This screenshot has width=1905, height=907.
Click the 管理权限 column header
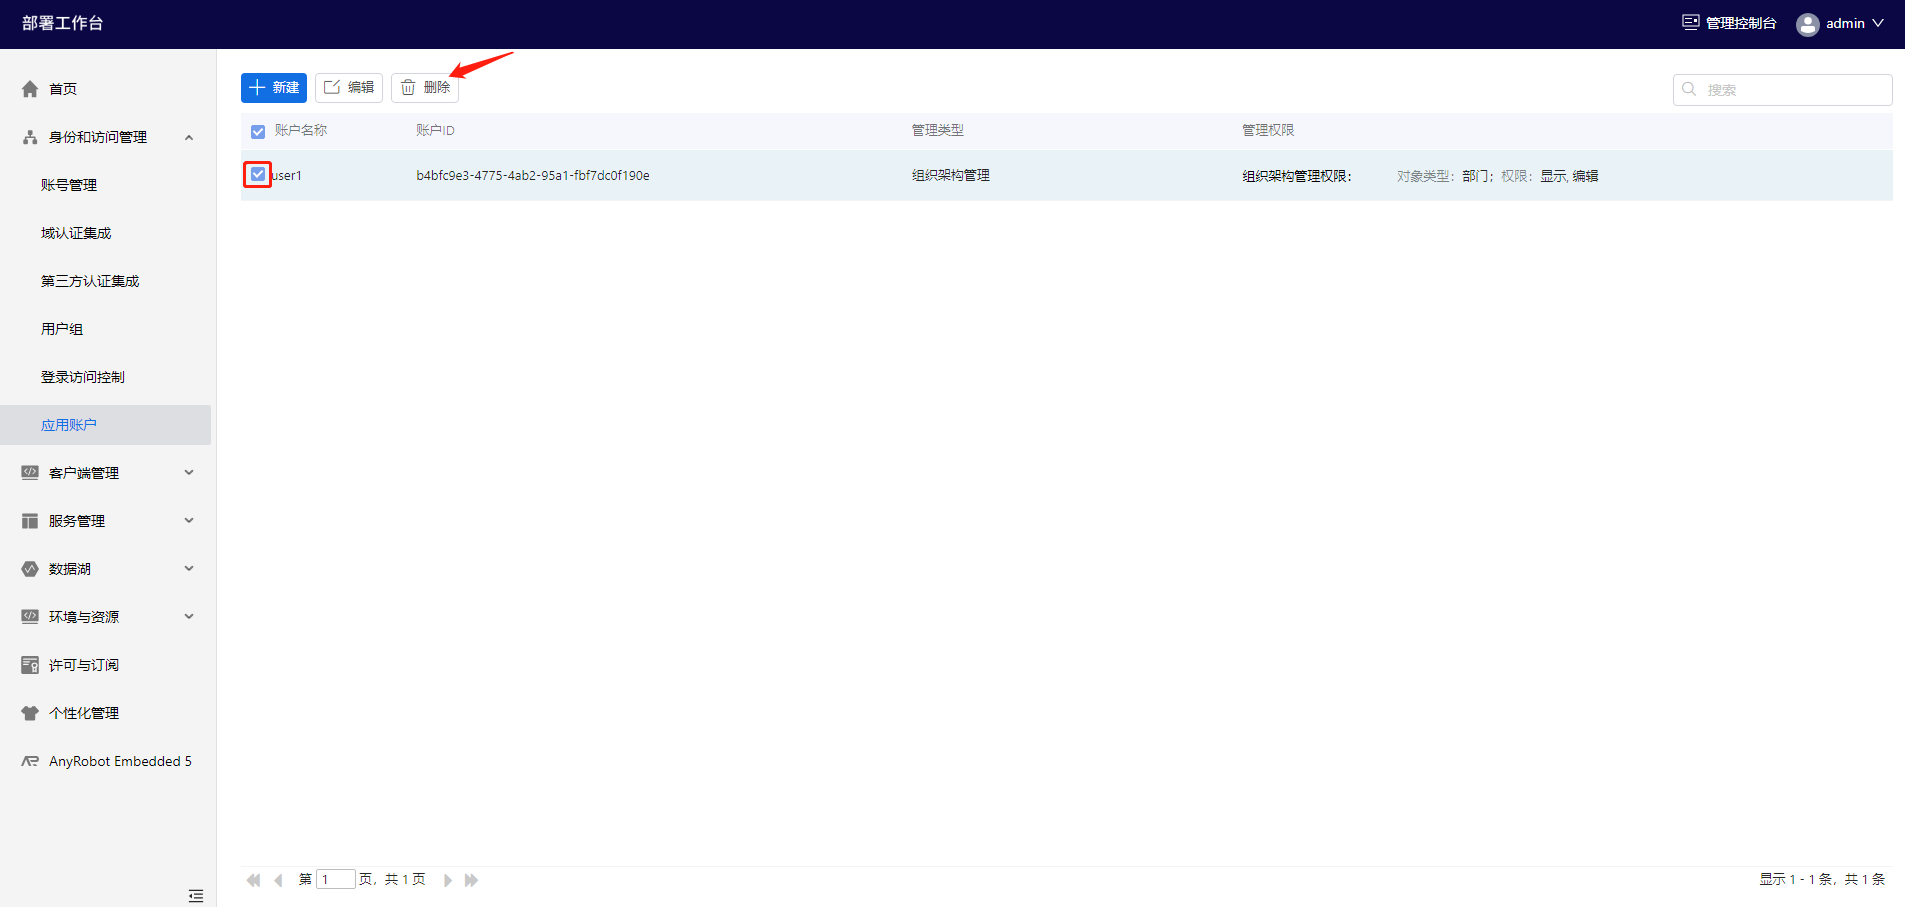(1268, 131)
